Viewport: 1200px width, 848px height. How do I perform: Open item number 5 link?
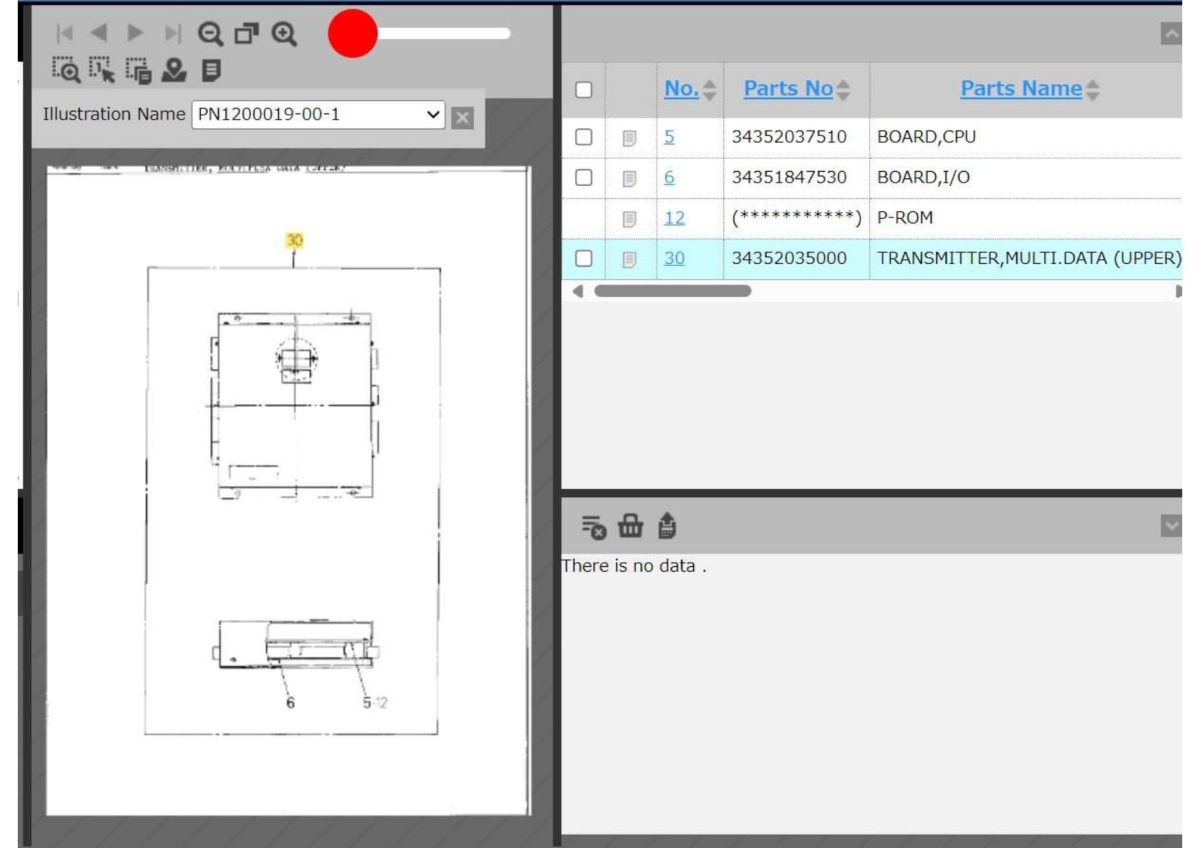click(x=669, y=138)
